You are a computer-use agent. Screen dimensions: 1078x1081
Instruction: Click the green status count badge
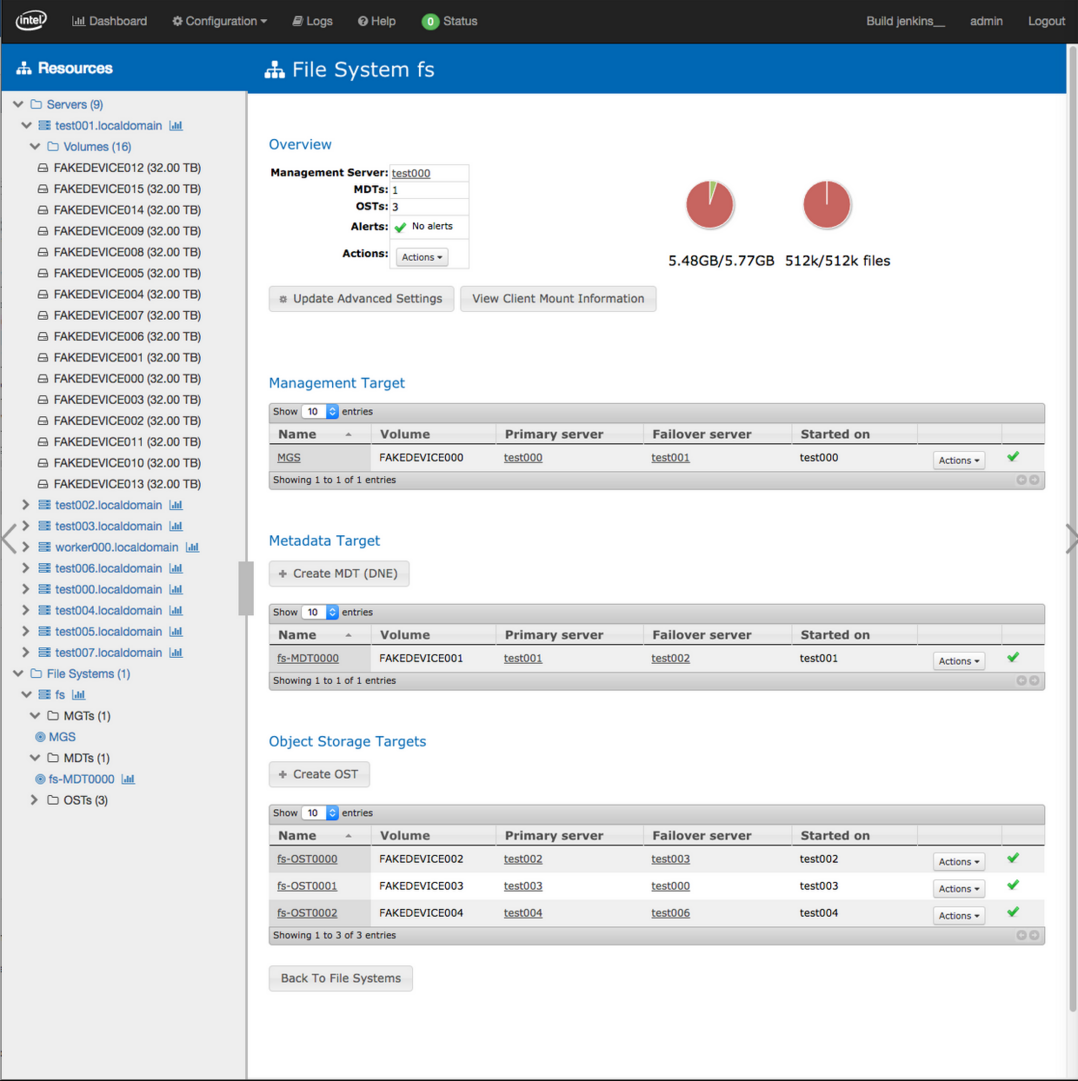click(x=430, y=21)
